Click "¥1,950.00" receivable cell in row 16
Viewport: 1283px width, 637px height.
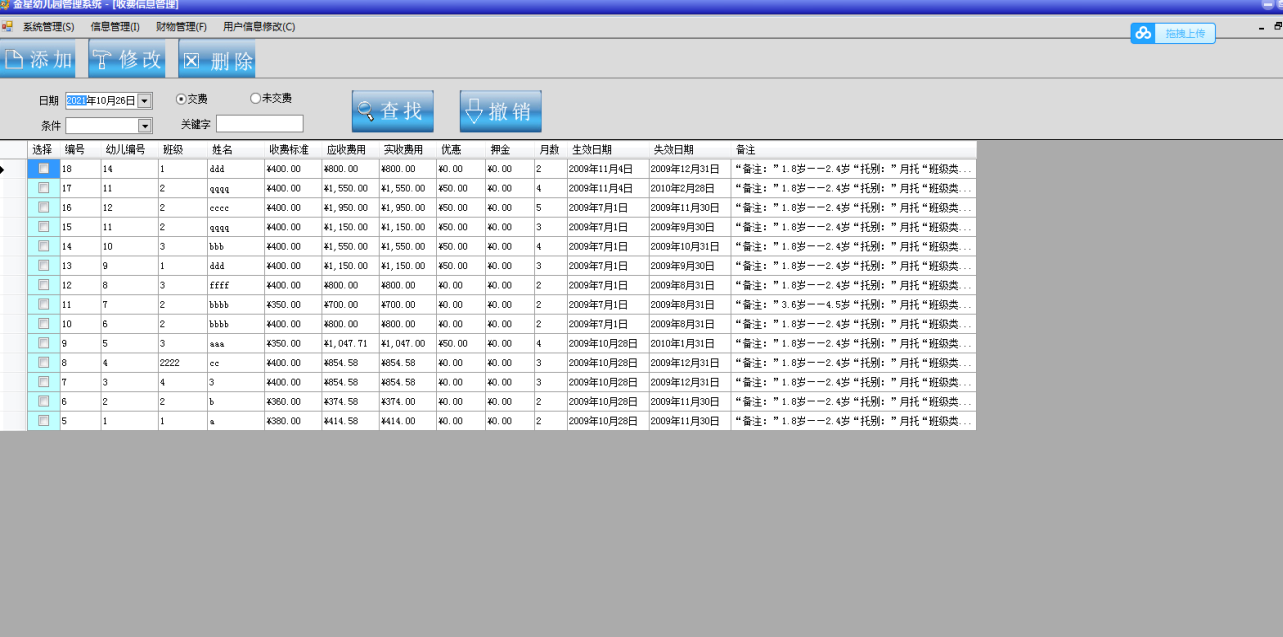(350, 207)
